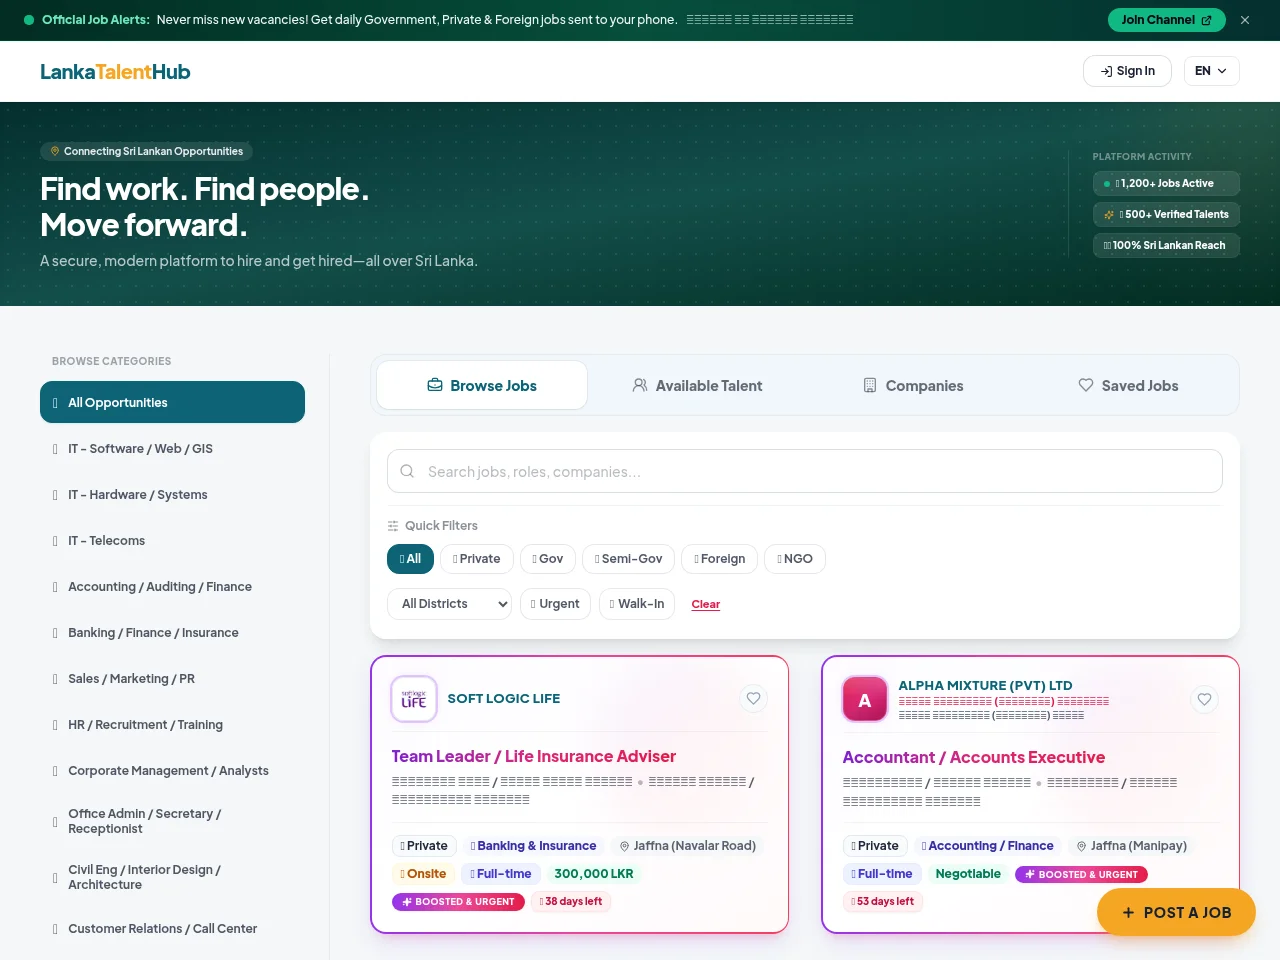The image size is (1280, 960).
Task: Dismiss the Official Job Alerts banner
Action: tap(1245, 20)
